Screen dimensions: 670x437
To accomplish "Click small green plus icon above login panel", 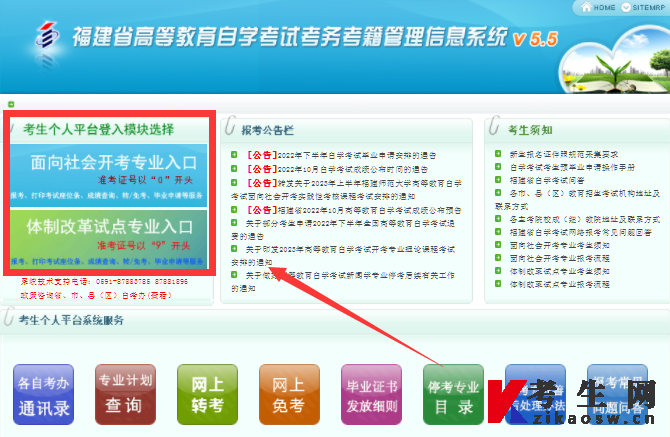I will (x=12, y=104).
